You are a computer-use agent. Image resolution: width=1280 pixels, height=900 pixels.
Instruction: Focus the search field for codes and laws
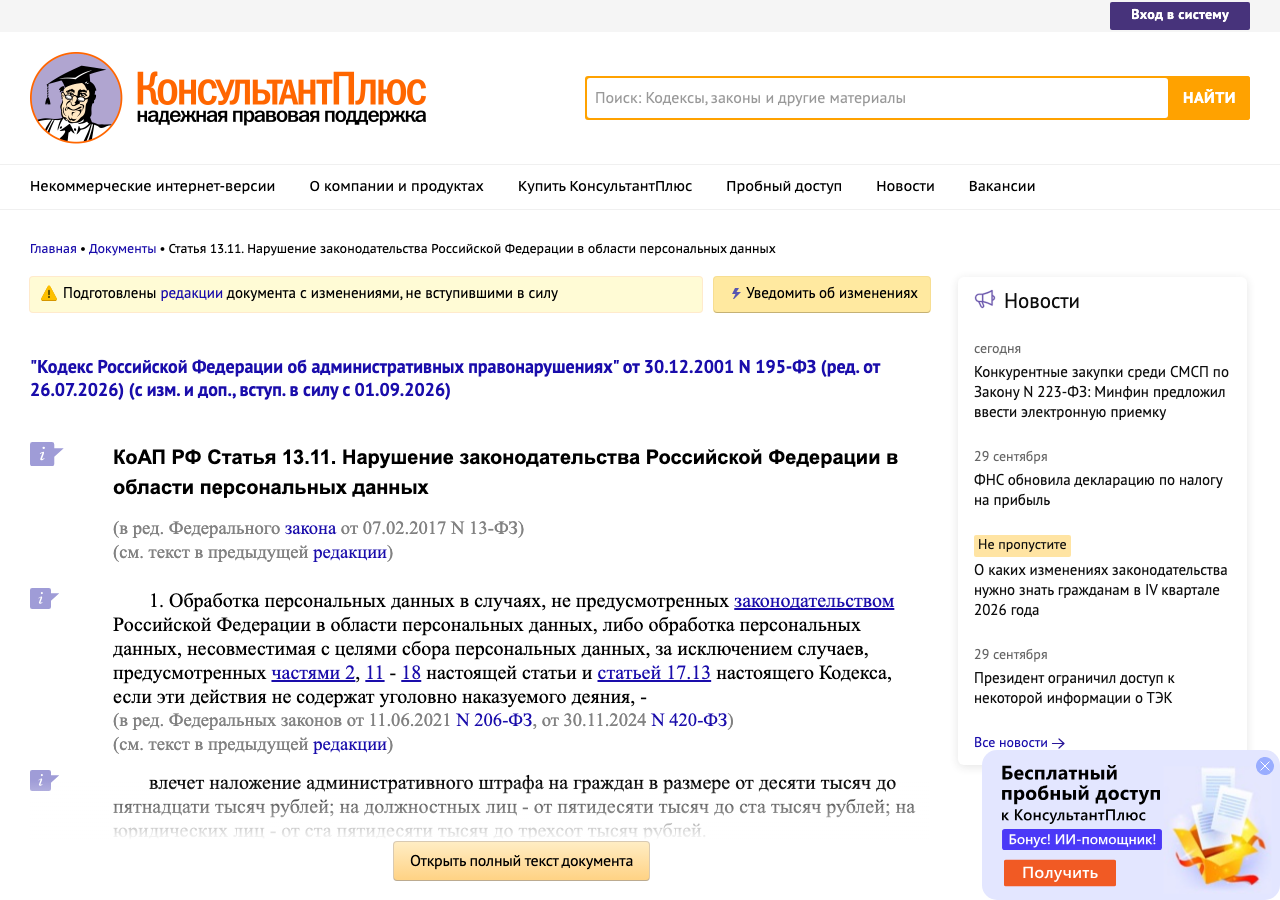(x=877, y=98)
